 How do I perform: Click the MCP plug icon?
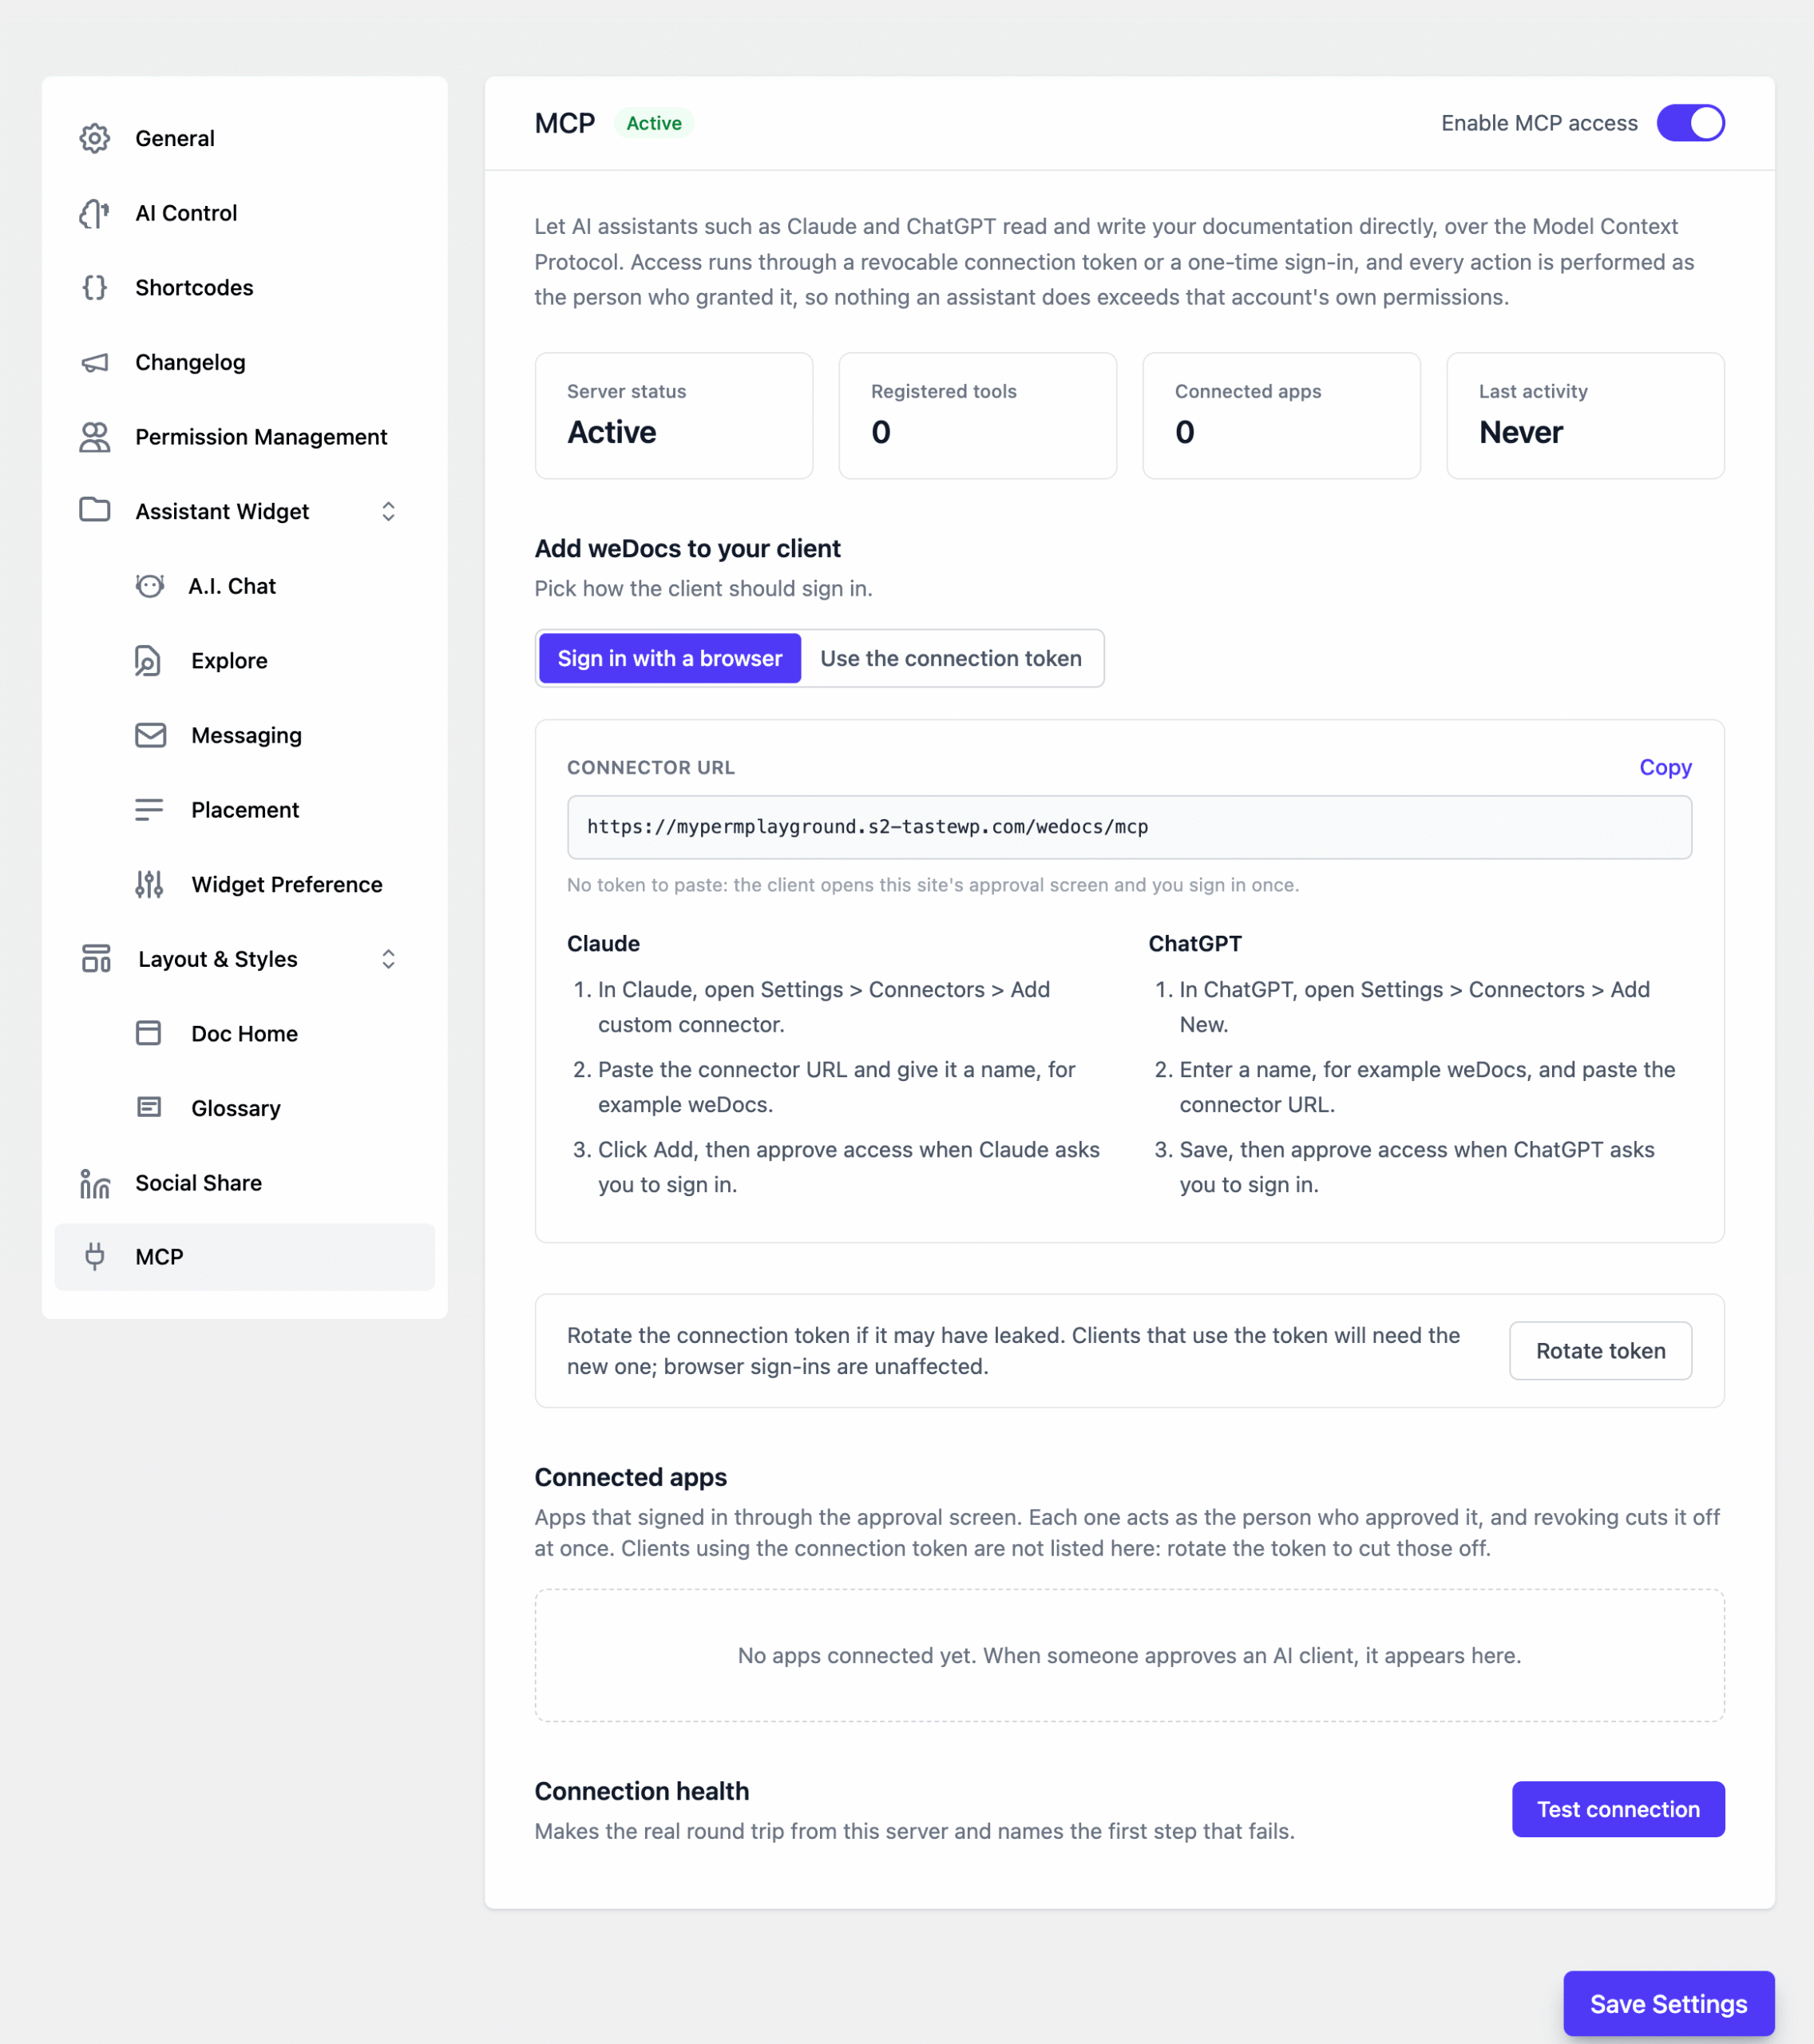point(95,1257)
